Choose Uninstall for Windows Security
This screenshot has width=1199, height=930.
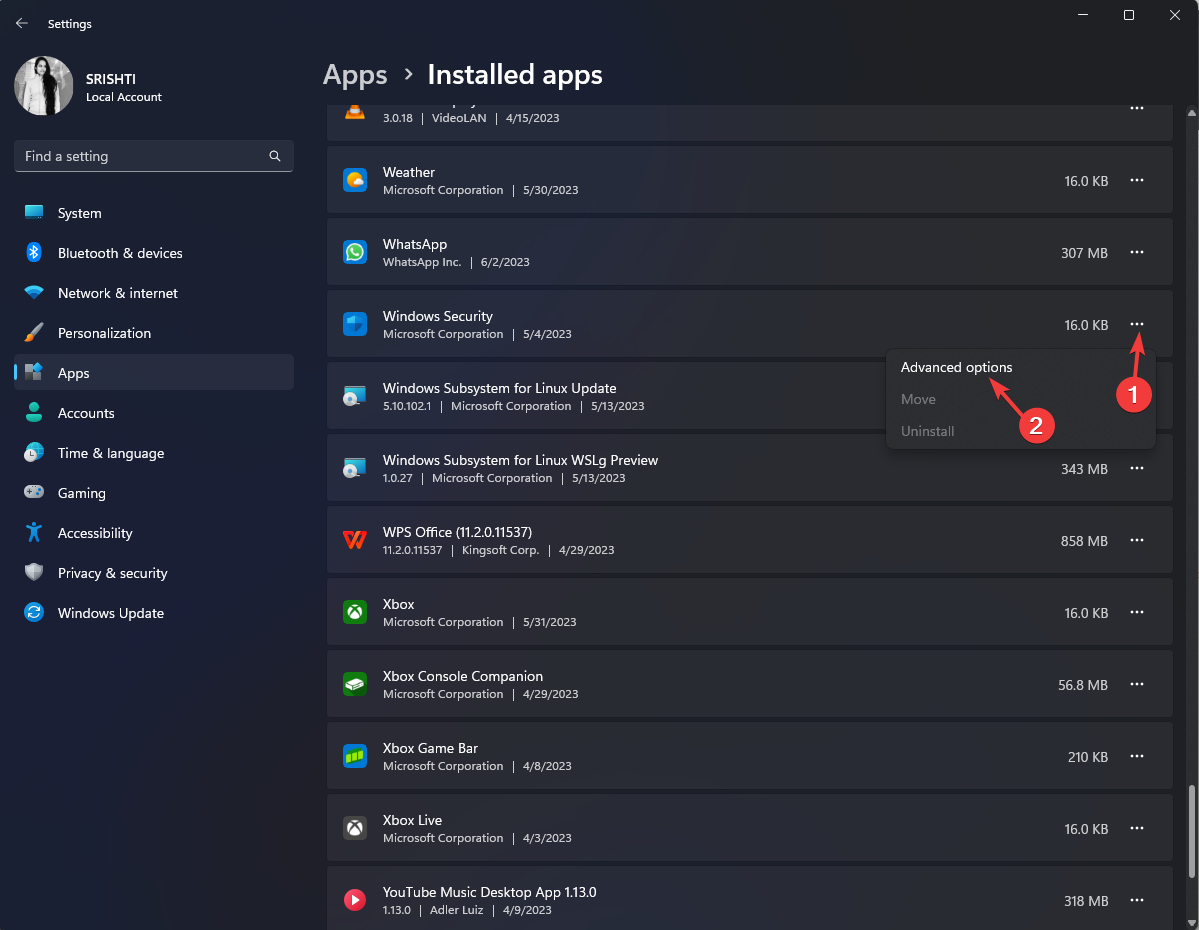click(x=927, y=430)
